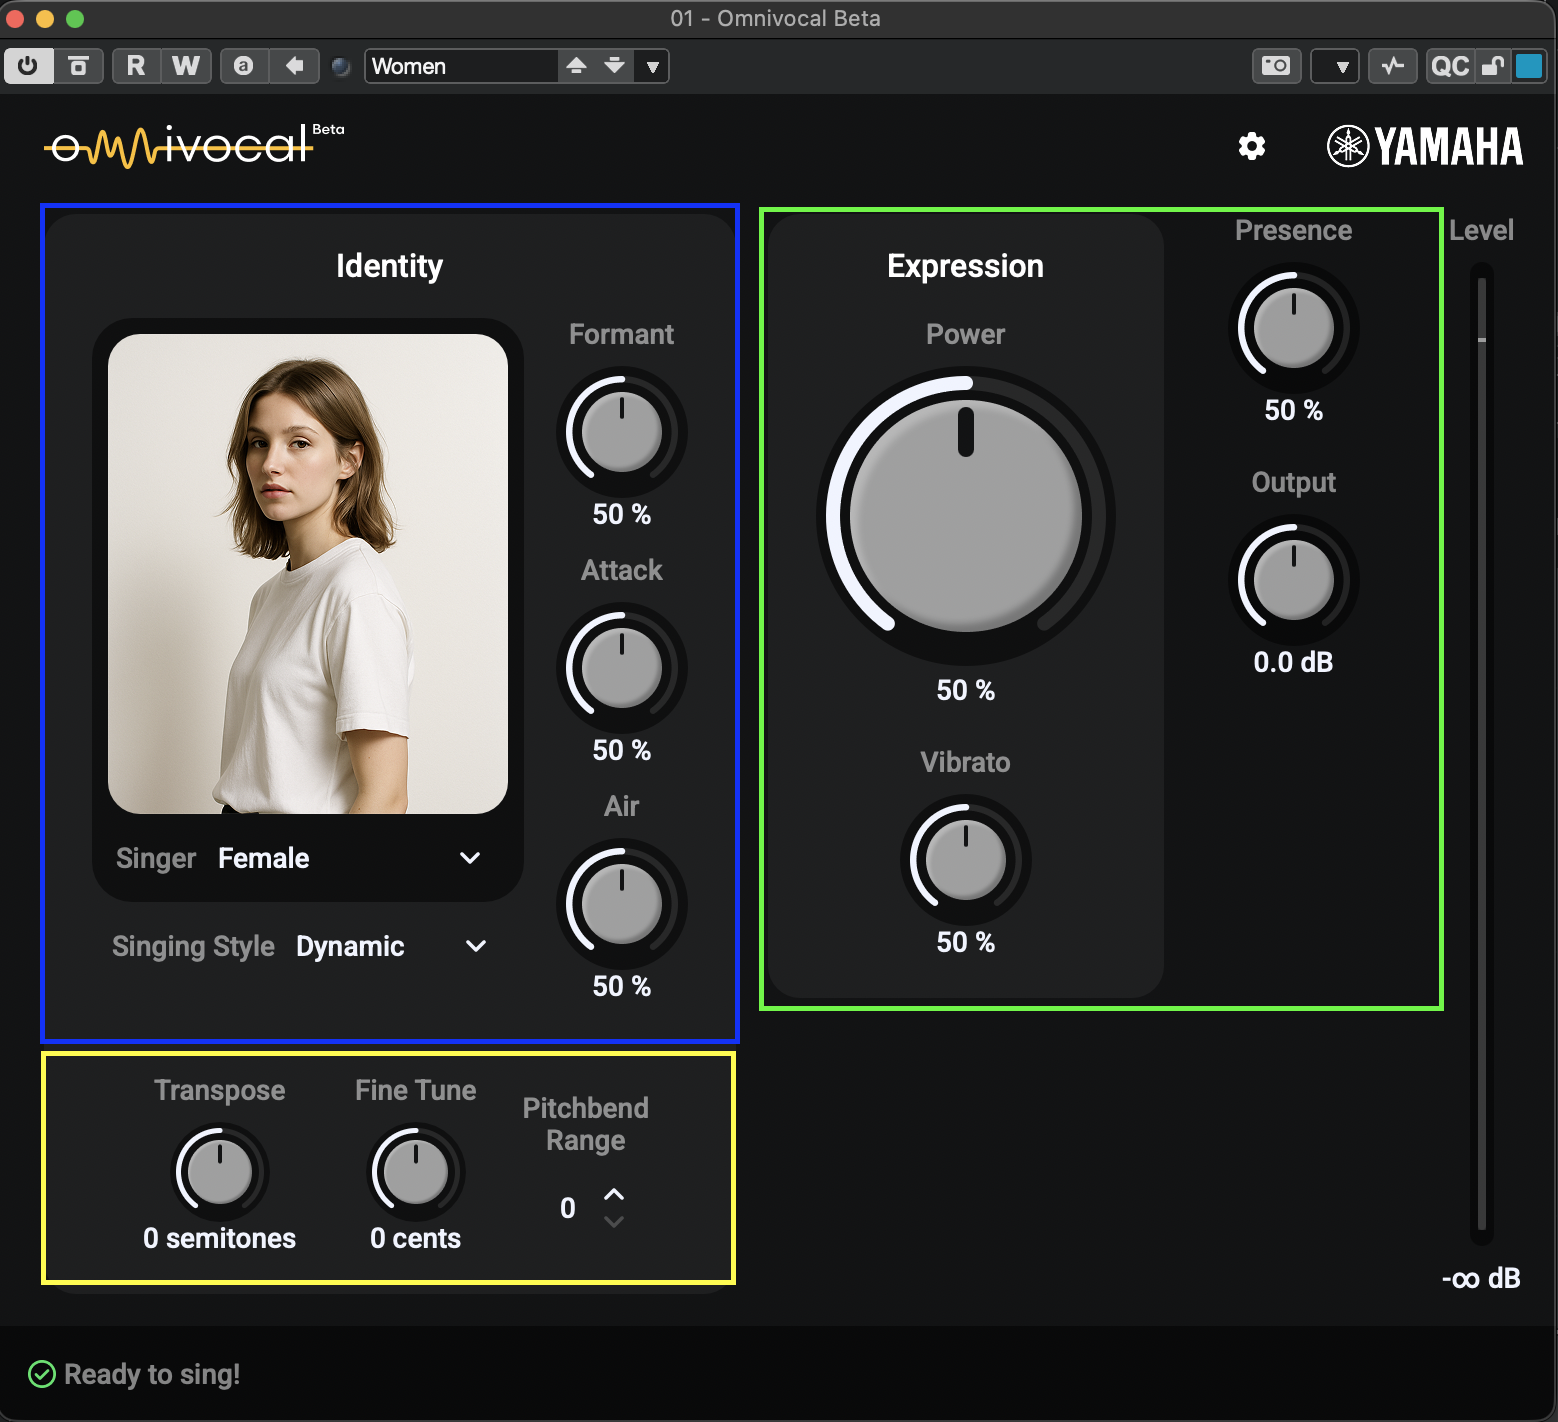The width and height of the screenshot is (1558, 1422).
Task: Toggle the R read automation button
Action: (x=136, y=66)
